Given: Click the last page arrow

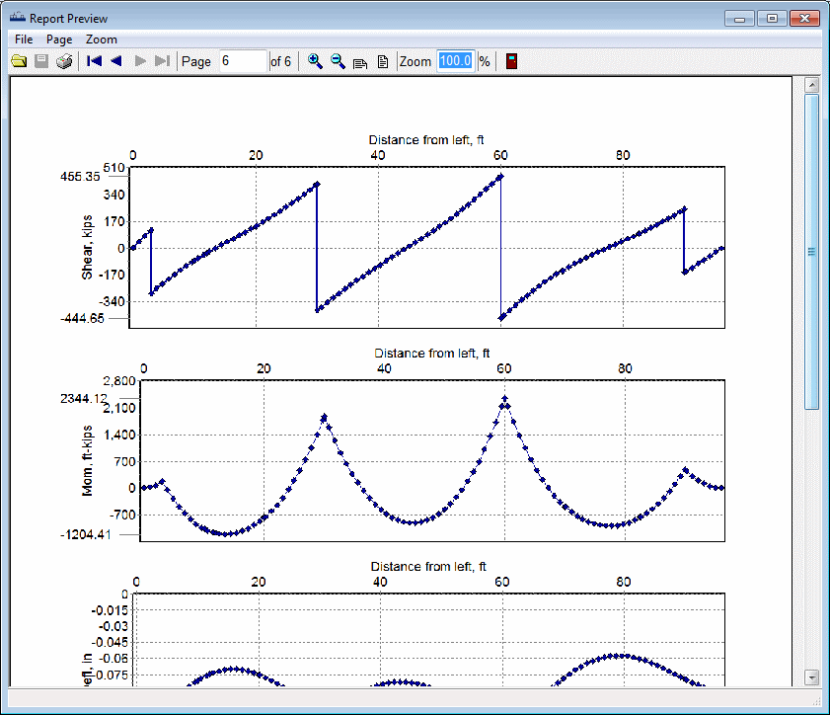Looking at the screenshot, I should (x=162, y=61).
